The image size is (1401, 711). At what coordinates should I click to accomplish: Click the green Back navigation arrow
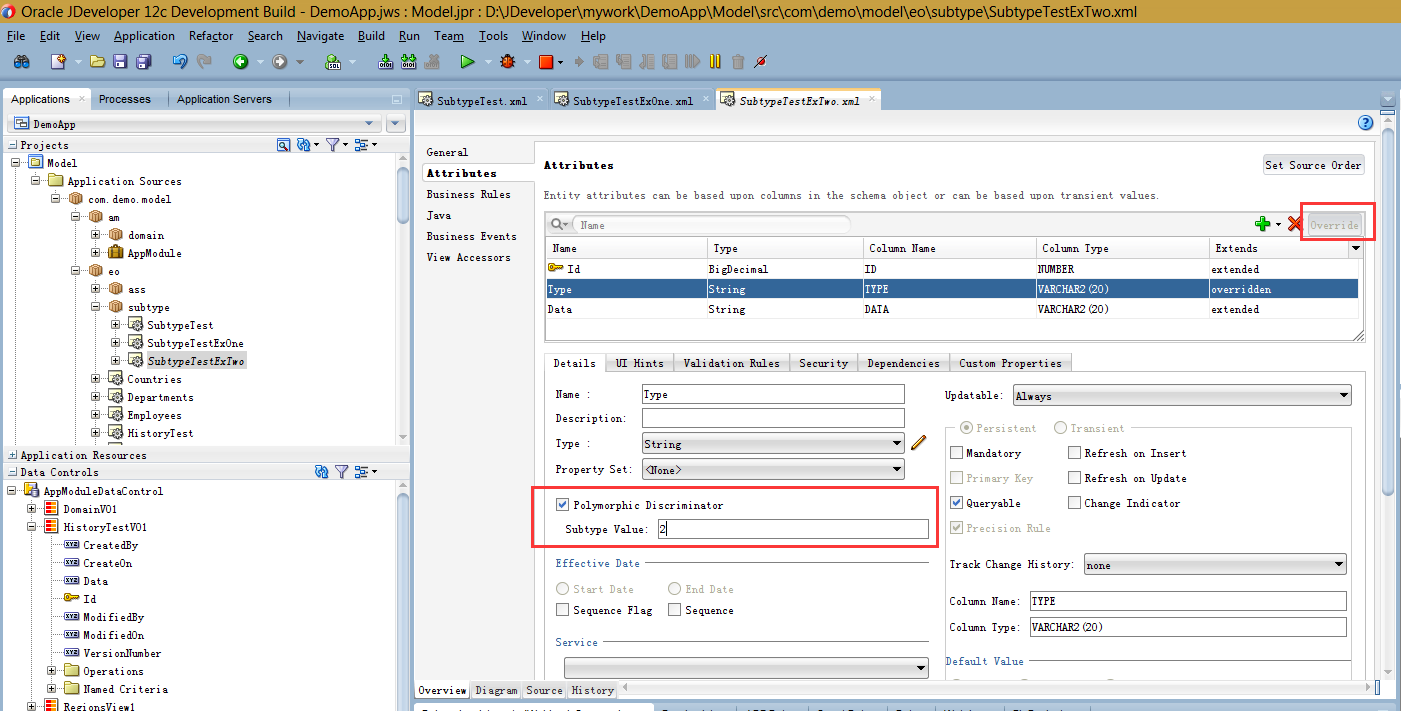(x=240, y=62)
